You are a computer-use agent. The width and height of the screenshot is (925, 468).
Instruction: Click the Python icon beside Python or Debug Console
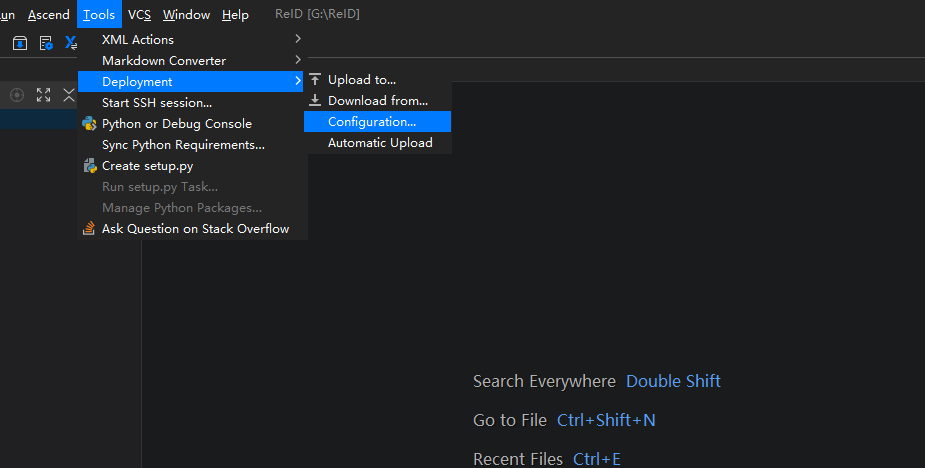pyautogui.click(x=89, y=124)
